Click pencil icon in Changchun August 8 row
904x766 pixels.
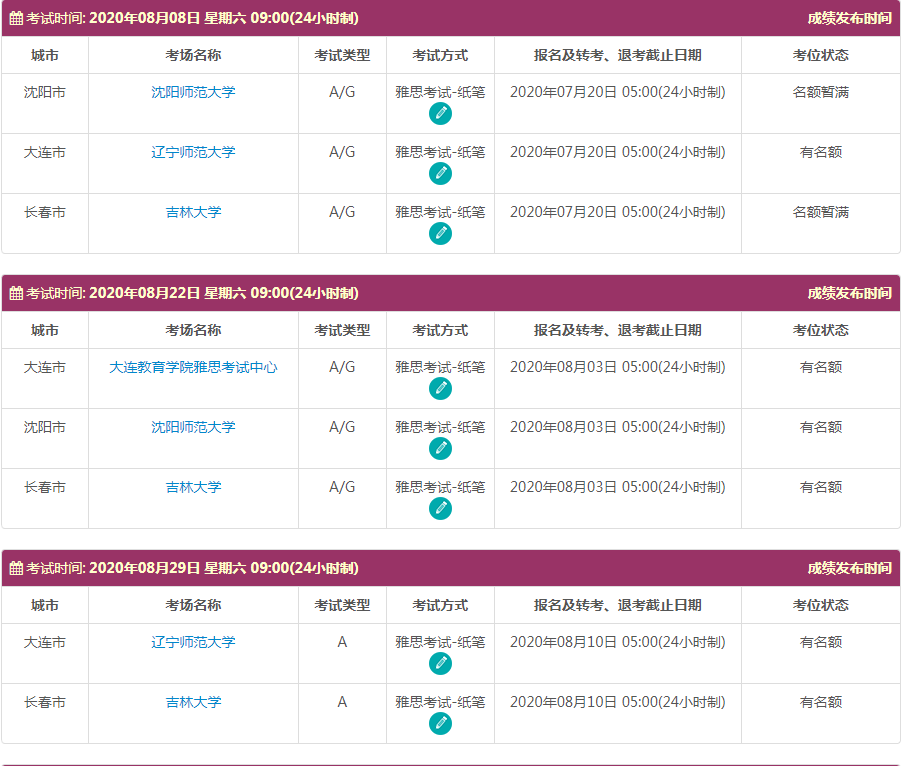tap(440, 233)
